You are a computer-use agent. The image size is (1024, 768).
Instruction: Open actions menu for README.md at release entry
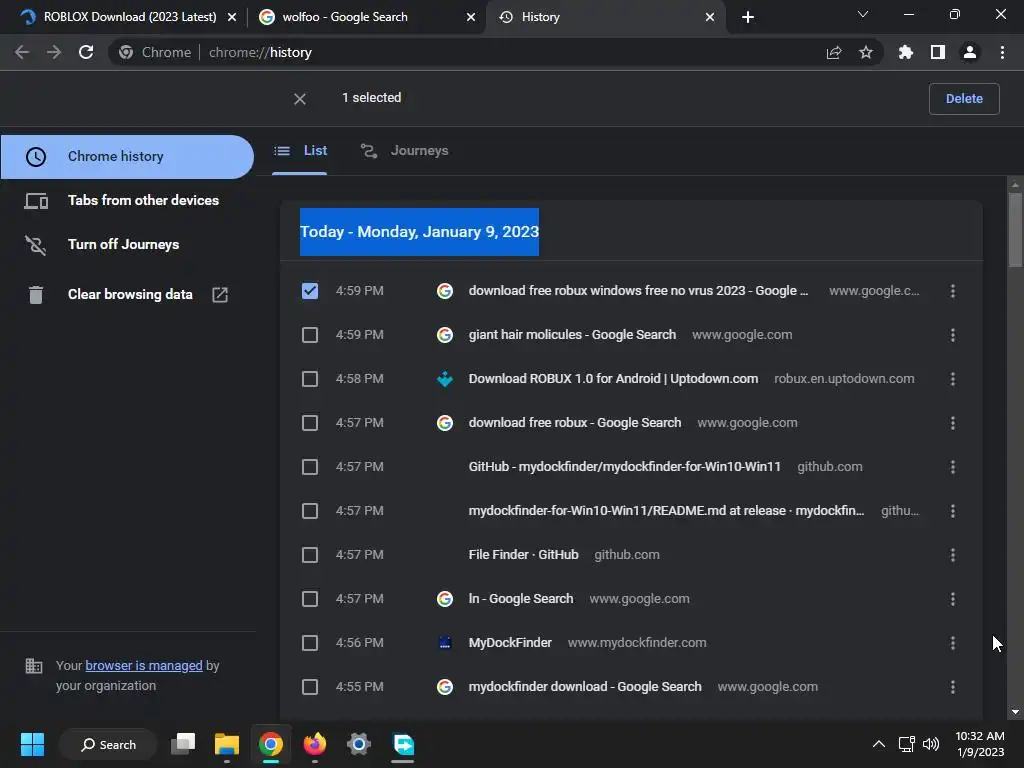click(x=953, y=511)
